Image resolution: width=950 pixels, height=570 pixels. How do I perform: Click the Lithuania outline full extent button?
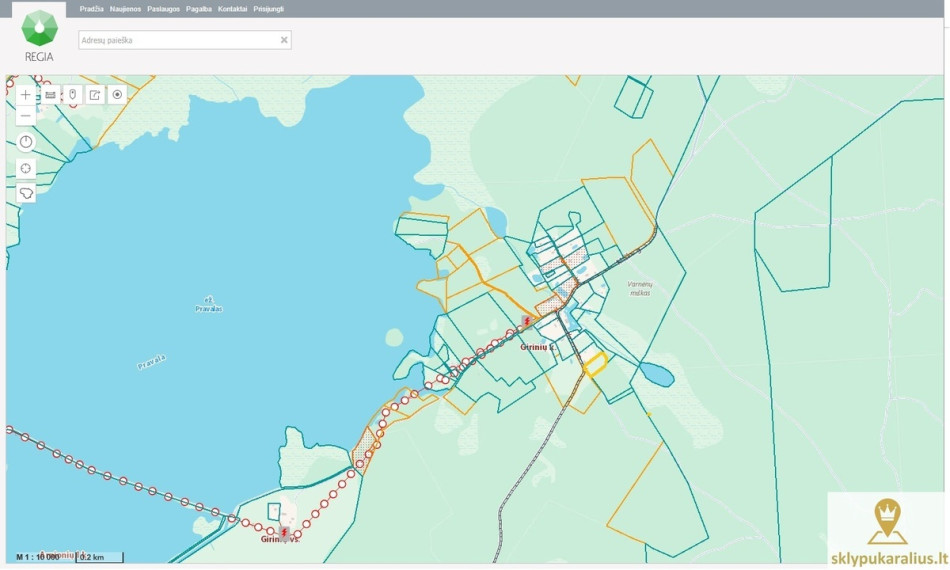pos(26,193)
